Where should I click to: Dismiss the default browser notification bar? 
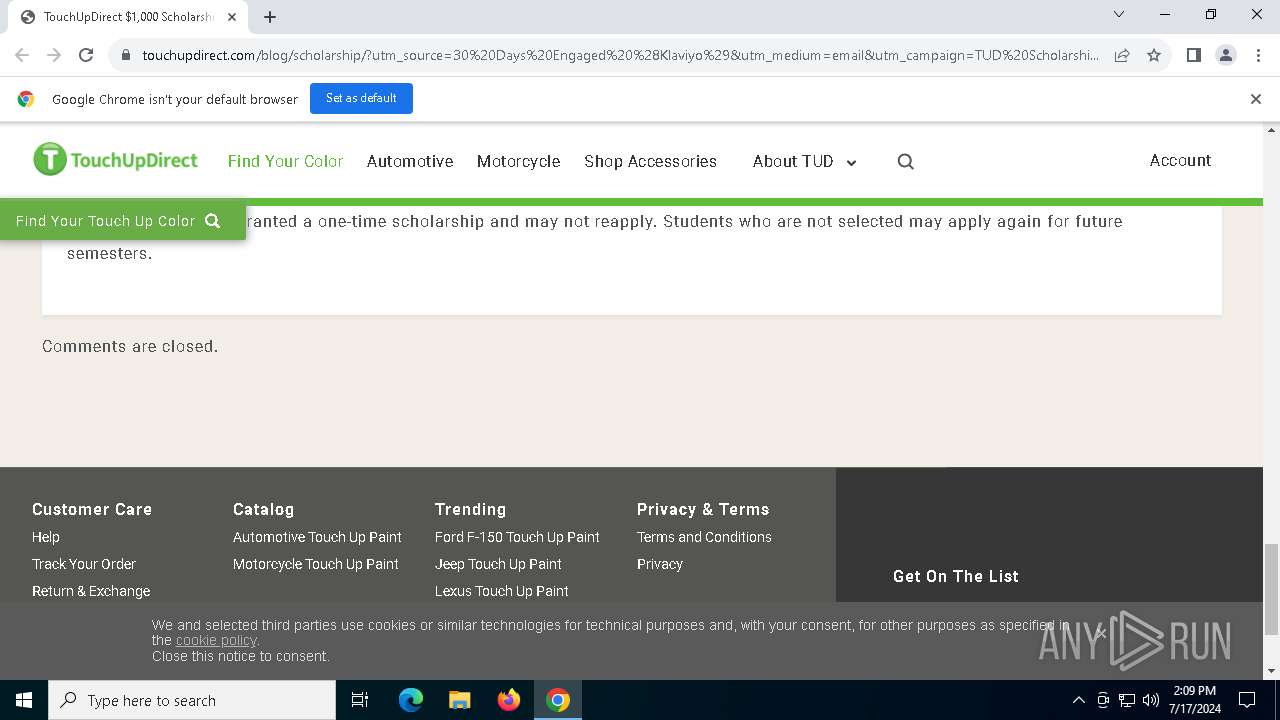click(1255, 99)
